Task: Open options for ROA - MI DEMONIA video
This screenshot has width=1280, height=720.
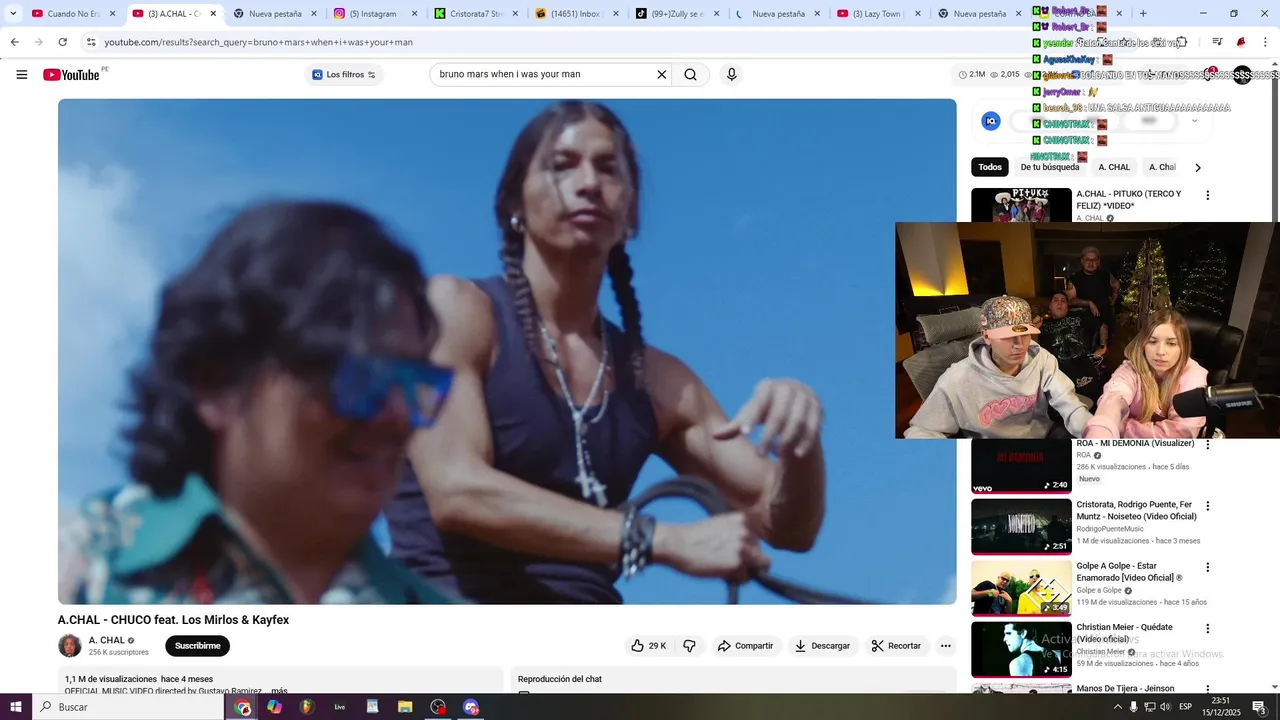Action: pyautogui.click(x=1207, y=445)
